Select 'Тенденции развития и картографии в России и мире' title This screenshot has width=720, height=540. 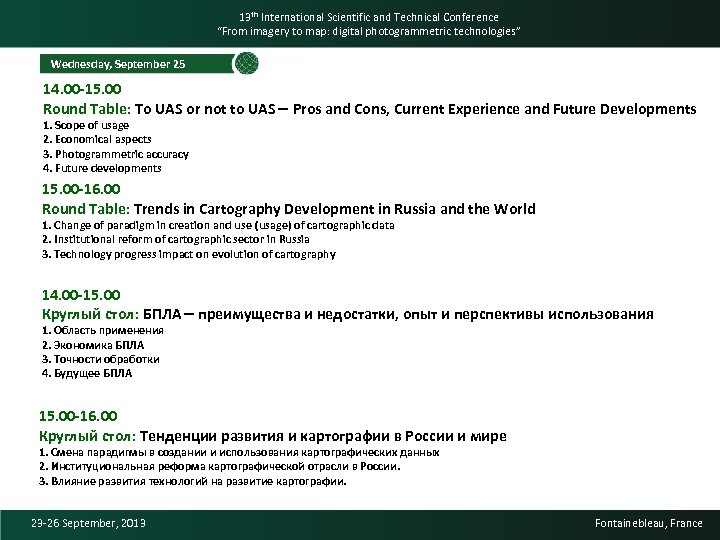click(323, 436)
